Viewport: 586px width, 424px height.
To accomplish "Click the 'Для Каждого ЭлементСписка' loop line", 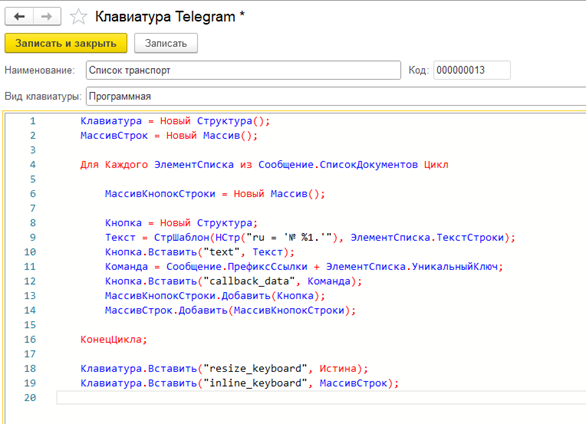I will point(264,165).
